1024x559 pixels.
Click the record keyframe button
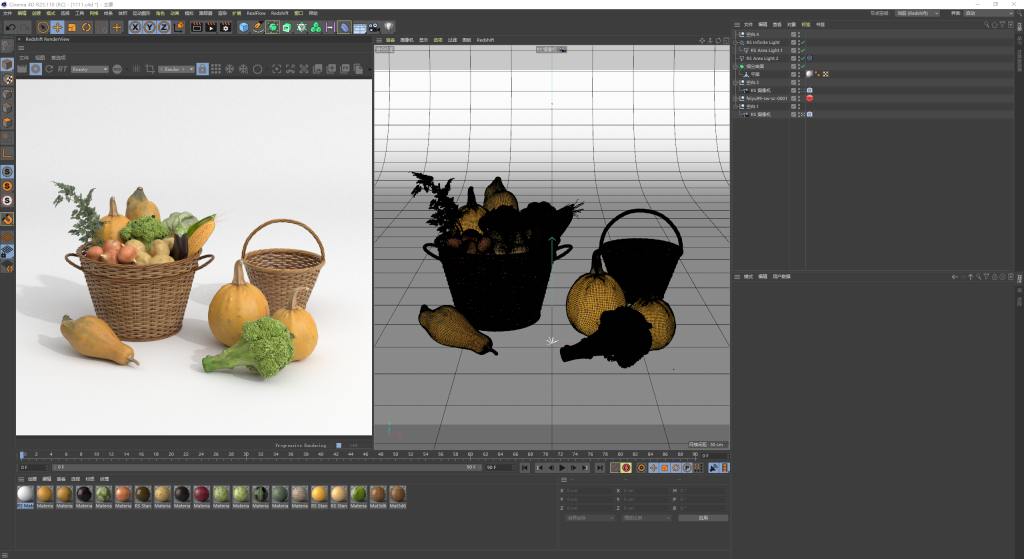pyautogui.click(x=615, y=468)
